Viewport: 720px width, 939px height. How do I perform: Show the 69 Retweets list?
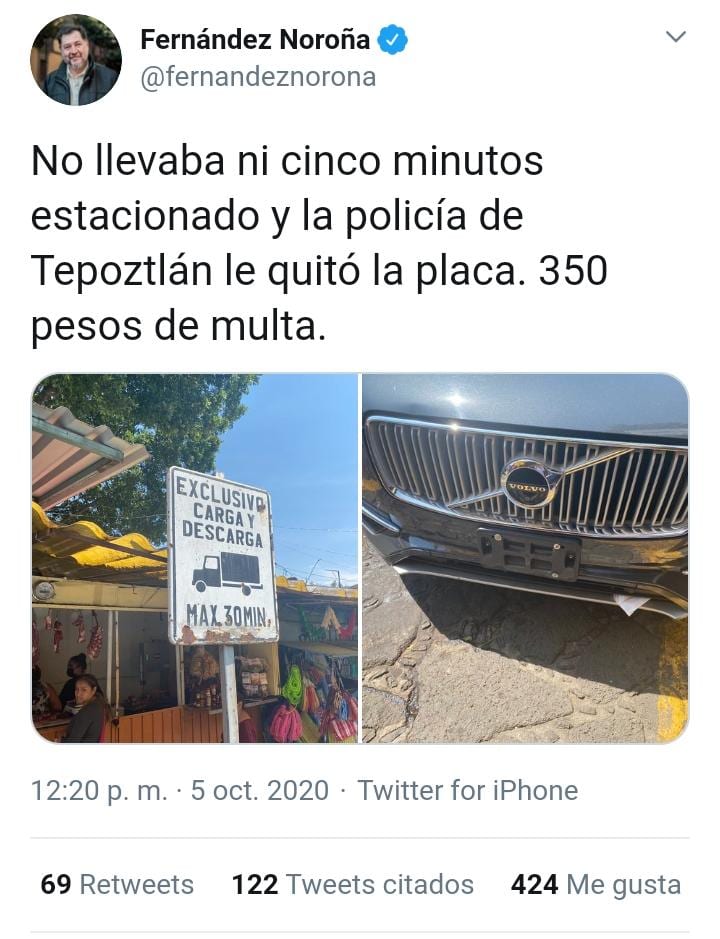coord(117,885)
